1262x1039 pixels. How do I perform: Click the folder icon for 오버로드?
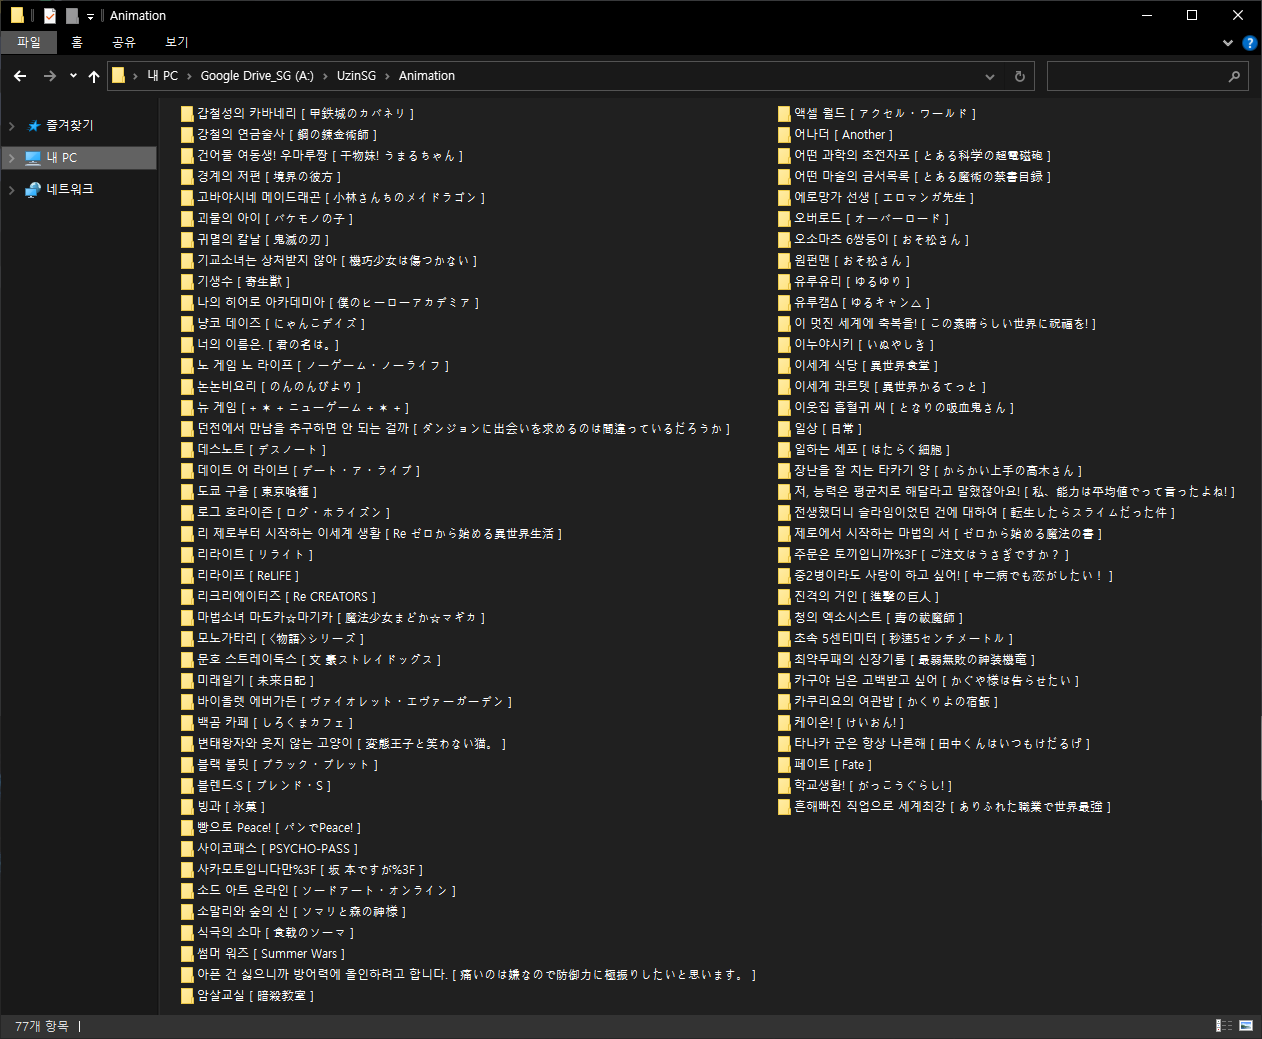(x=784, y=219)
